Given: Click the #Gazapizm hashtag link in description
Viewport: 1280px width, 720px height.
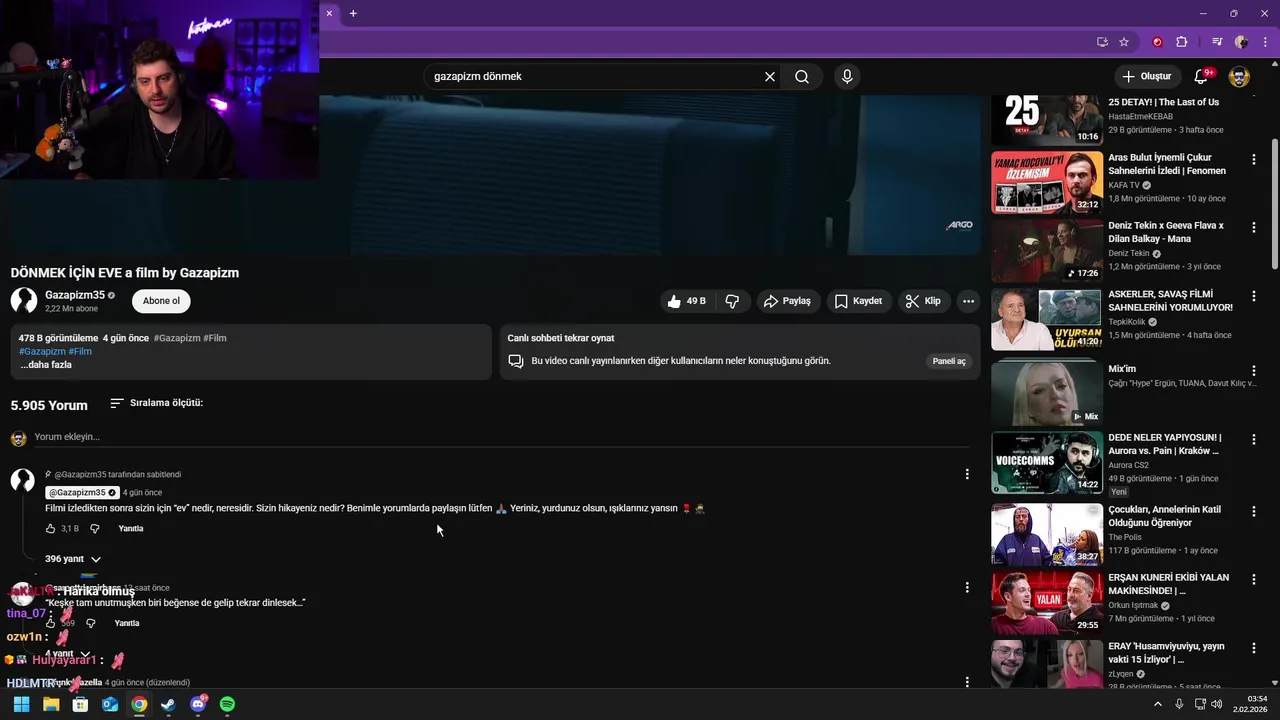Looking at the screenshot, I should pyautogui.click(x=42, y=352).
